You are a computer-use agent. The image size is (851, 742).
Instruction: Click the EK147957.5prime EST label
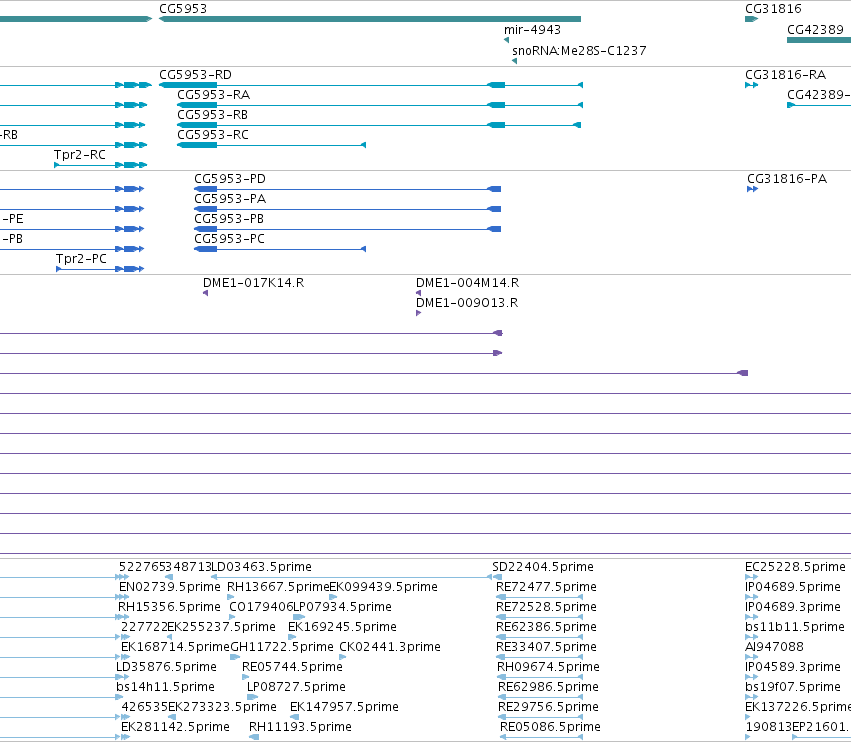point(344,707)
